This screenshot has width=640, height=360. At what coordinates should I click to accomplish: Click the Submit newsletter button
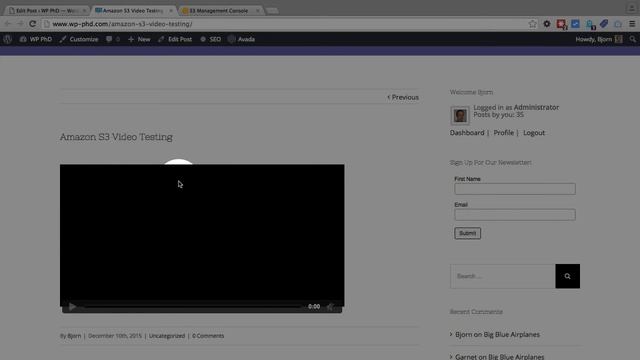point(467,233)
